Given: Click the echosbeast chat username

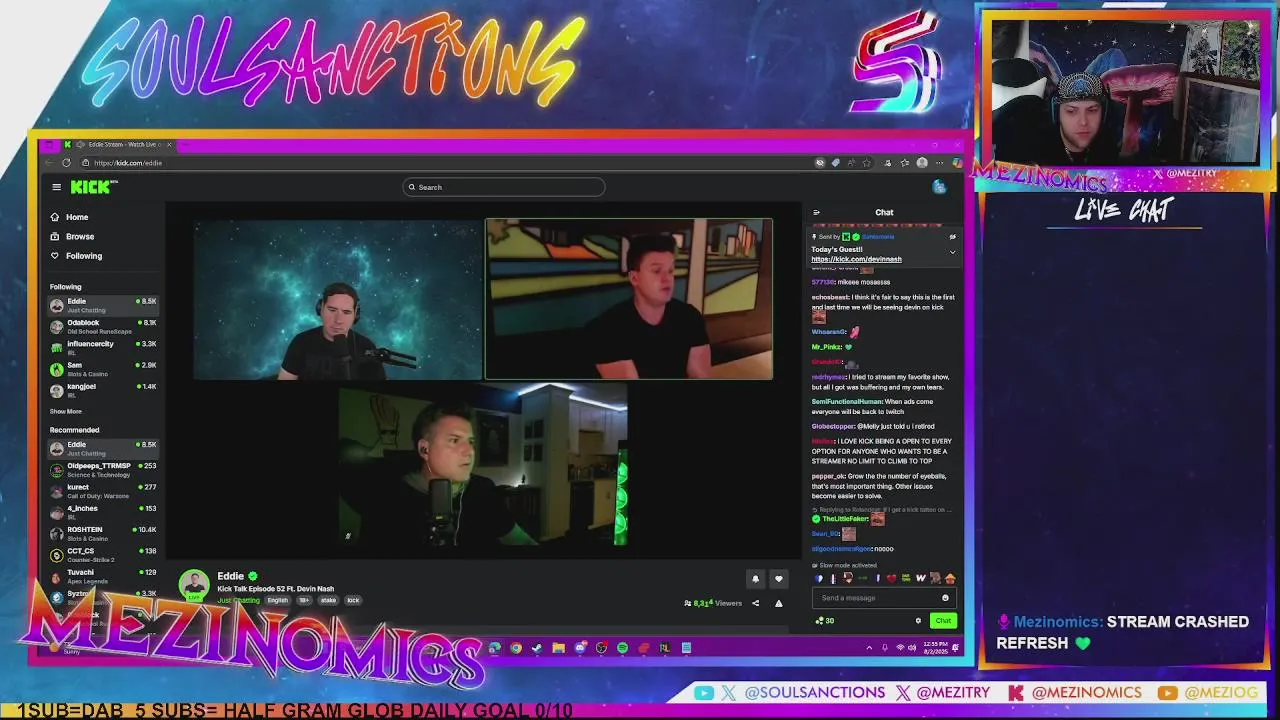Looking at the screenshot, I should [x=830, y=297].
